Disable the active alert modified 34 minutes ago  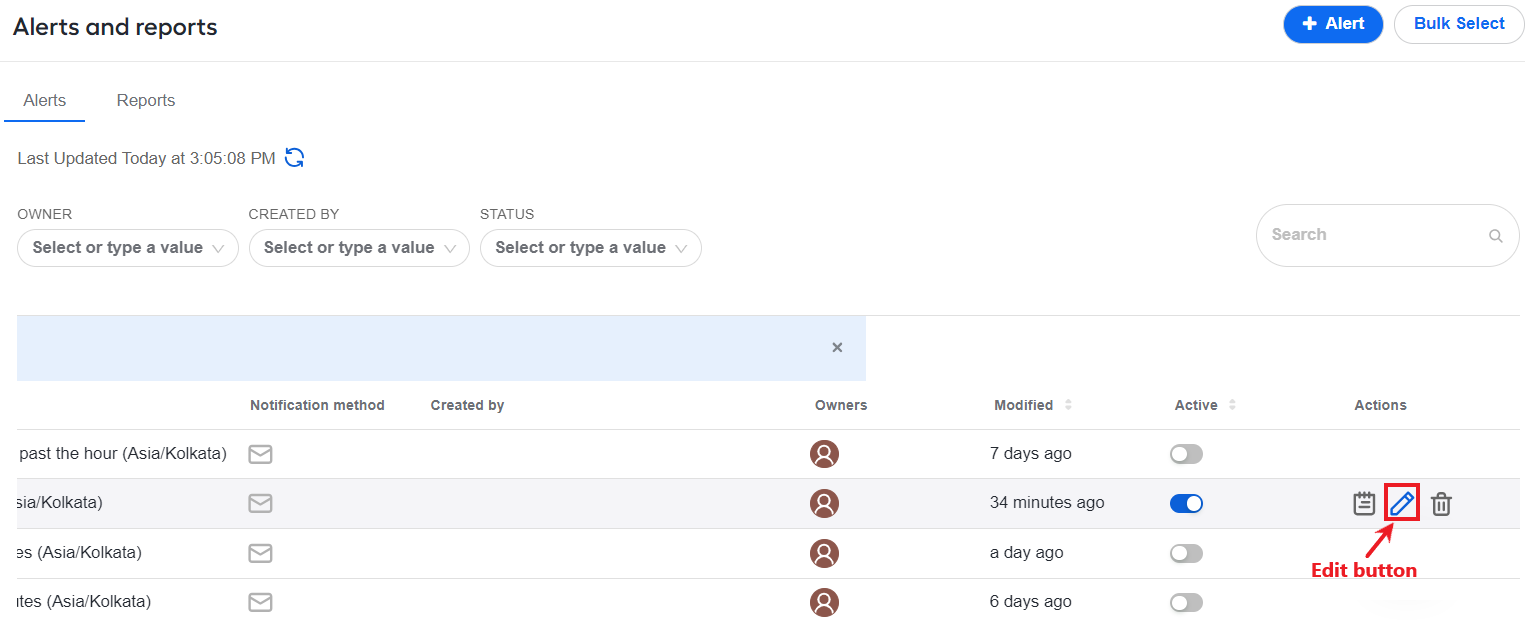(x=1186, y=503)
